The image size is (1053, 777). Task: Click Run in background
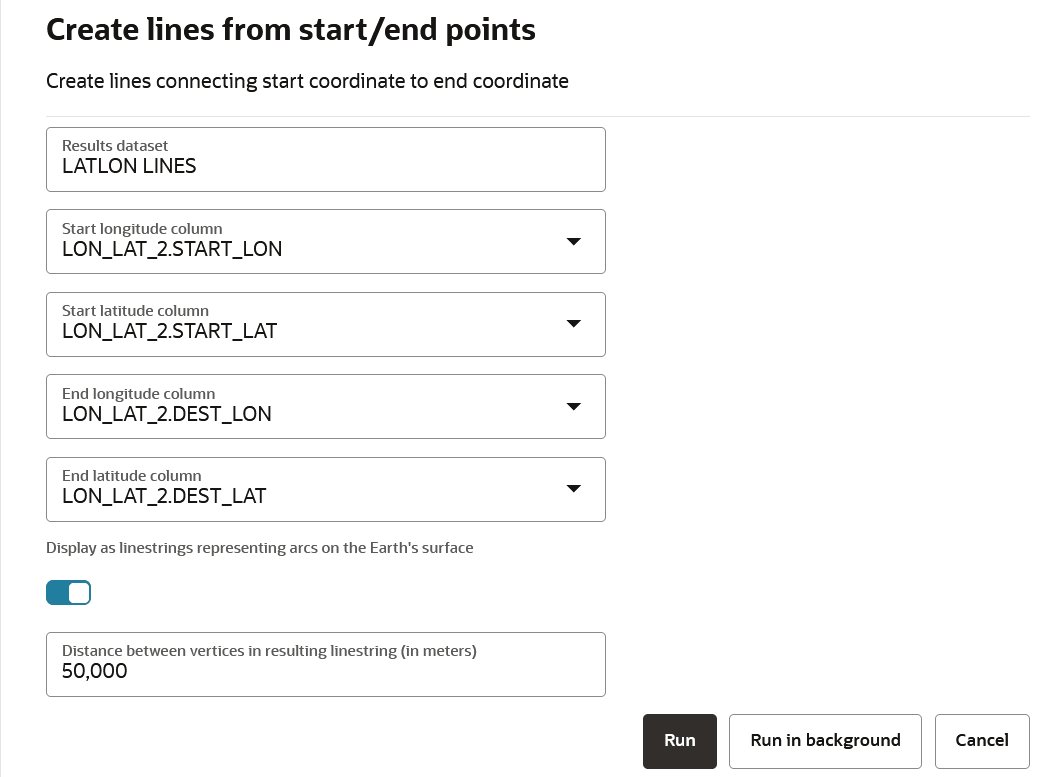click(825, 741)
